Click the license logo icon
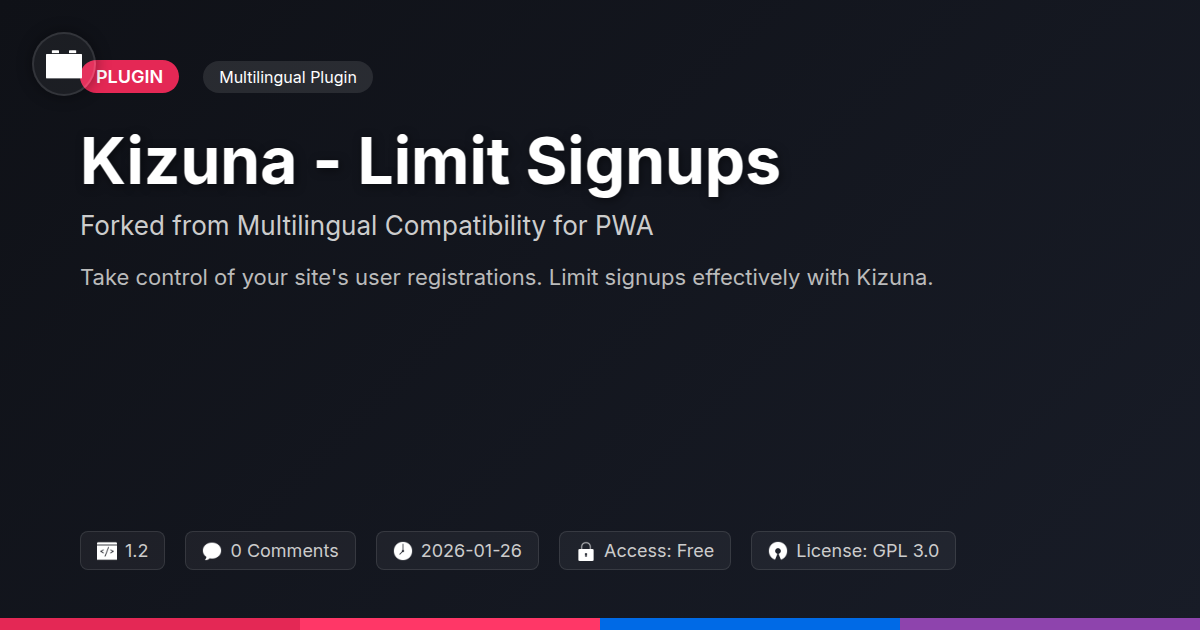This screenshot has width=1200, height=630. (x=777, y=551)
